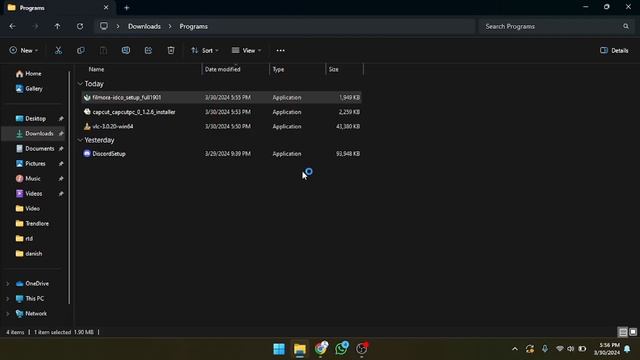The image size is (640, 360).
Task: Switch to details list view icon
Action: point(623,332)
